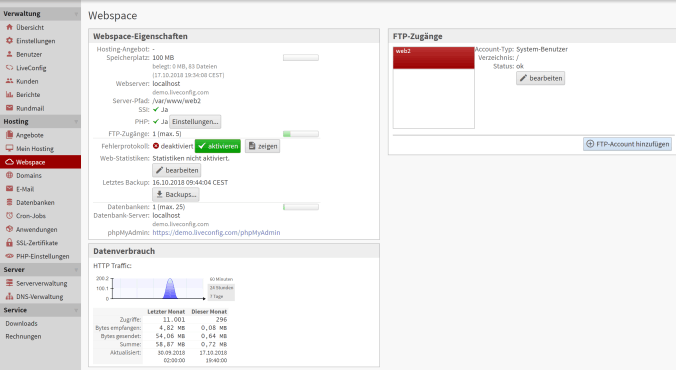Image resolution: width=676 pixels, height=370 pixels.
Task: Open Datenbanken database icon
Action: click(9, 202)
